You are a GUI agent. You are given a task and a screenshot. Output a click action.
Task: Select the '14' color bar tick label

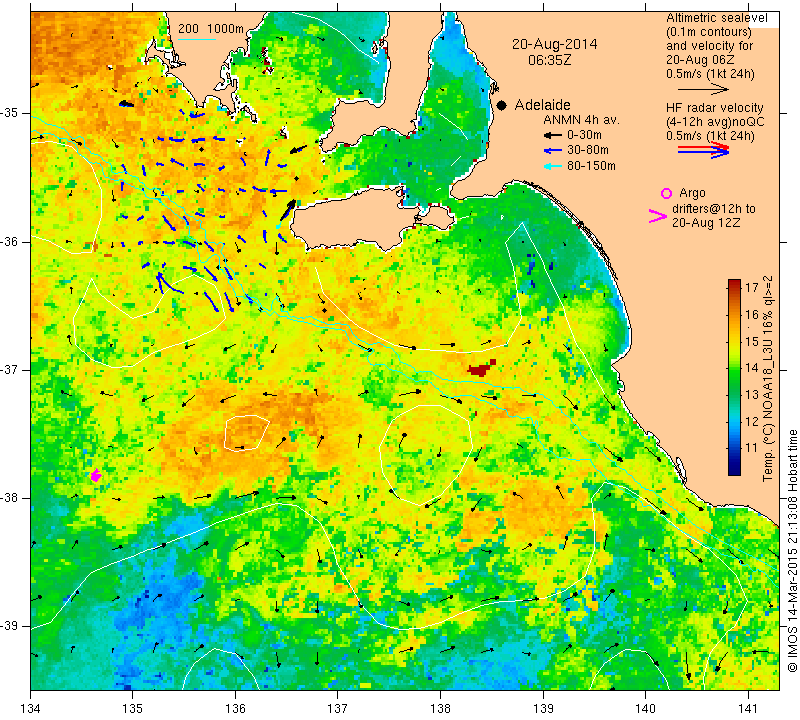click(752, 367)
